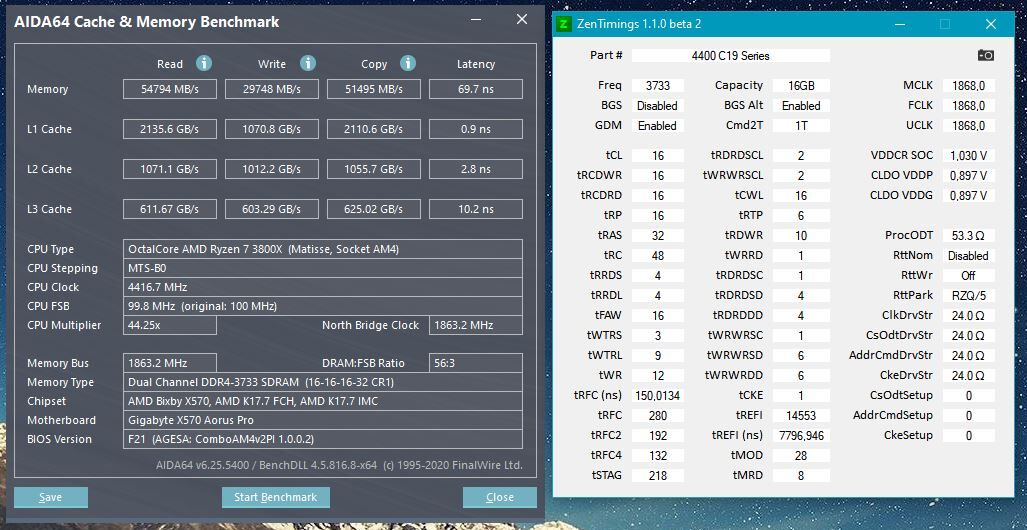Click the tRDWR 10 value
The height and width of the screenshot is (530, 1027).
point(801,236)
